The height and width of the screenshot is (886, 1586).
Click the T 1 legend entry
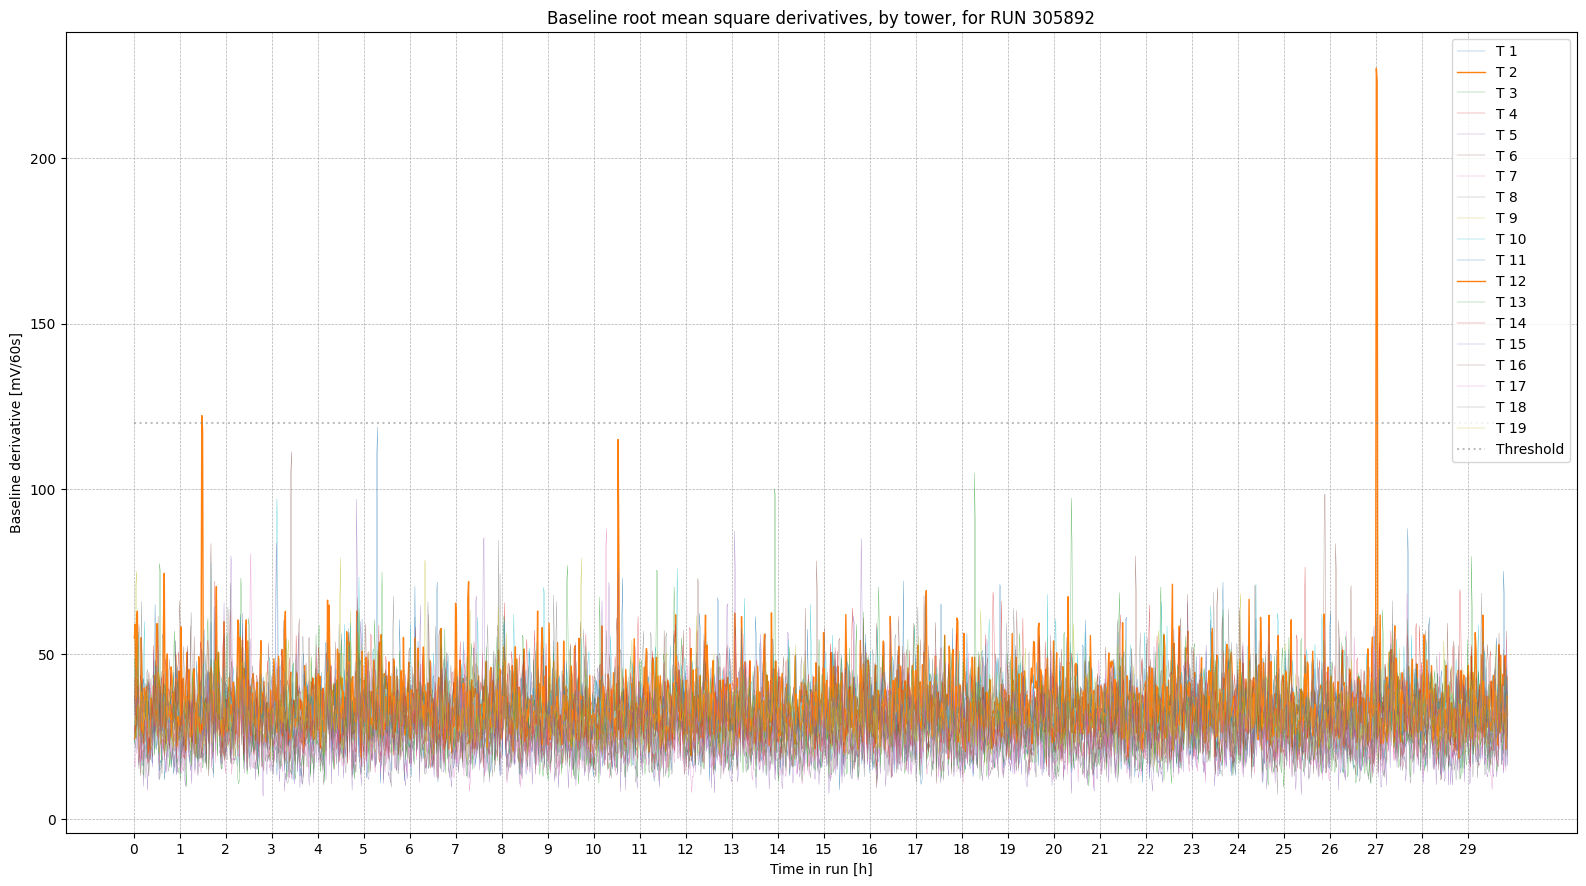tap(1506, 51)
